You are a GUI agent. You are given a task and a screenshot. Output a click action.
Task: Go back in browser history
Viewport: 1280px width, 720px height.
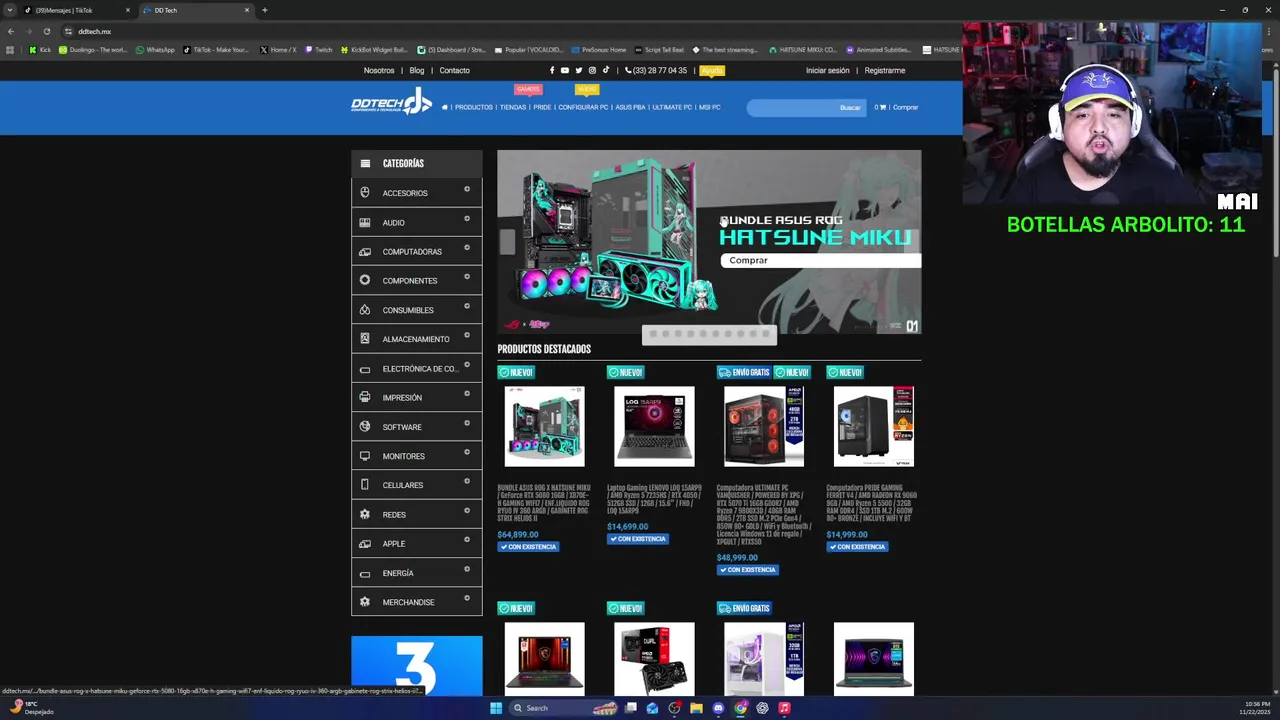coord(10,31)
